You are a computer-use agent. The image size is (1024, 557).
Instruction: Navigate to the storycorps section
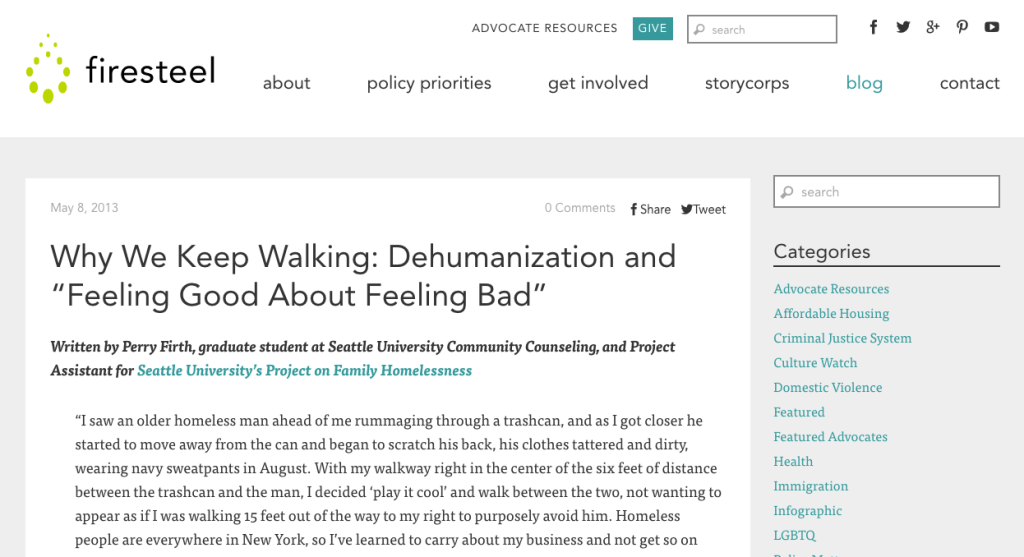[747, 83]
